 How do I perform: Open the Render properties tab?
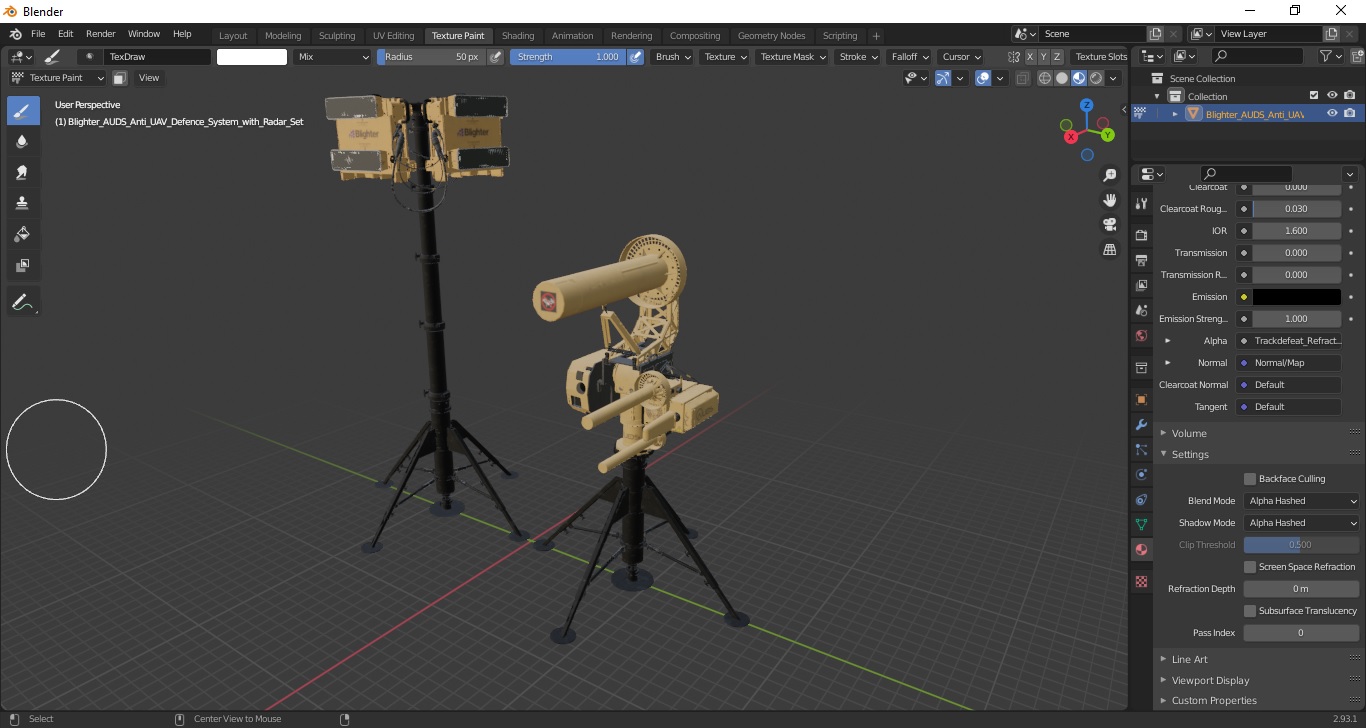(1141, 235)
